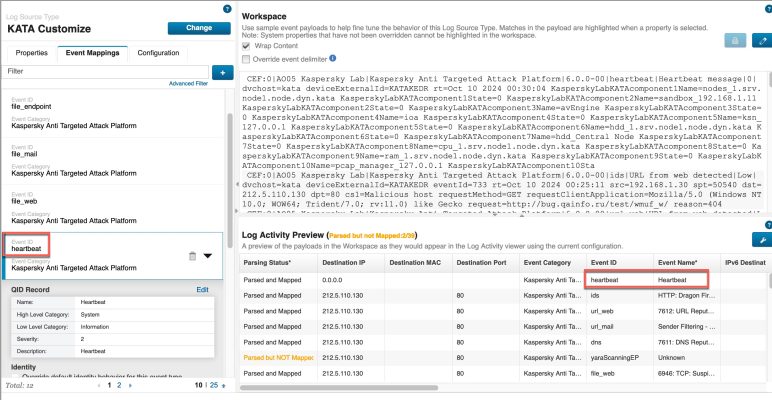Open help icon above Change button
This screenshot has height=400, width=772.
227,8
